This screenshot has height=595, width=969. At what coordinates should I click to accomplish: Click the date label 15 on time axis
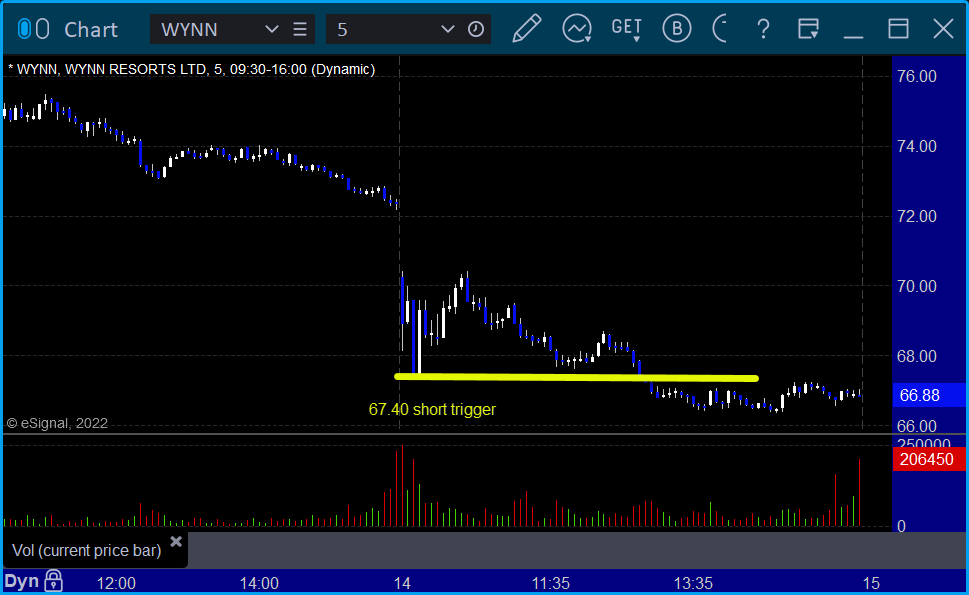pyautogui.click(x=871, y=583)
